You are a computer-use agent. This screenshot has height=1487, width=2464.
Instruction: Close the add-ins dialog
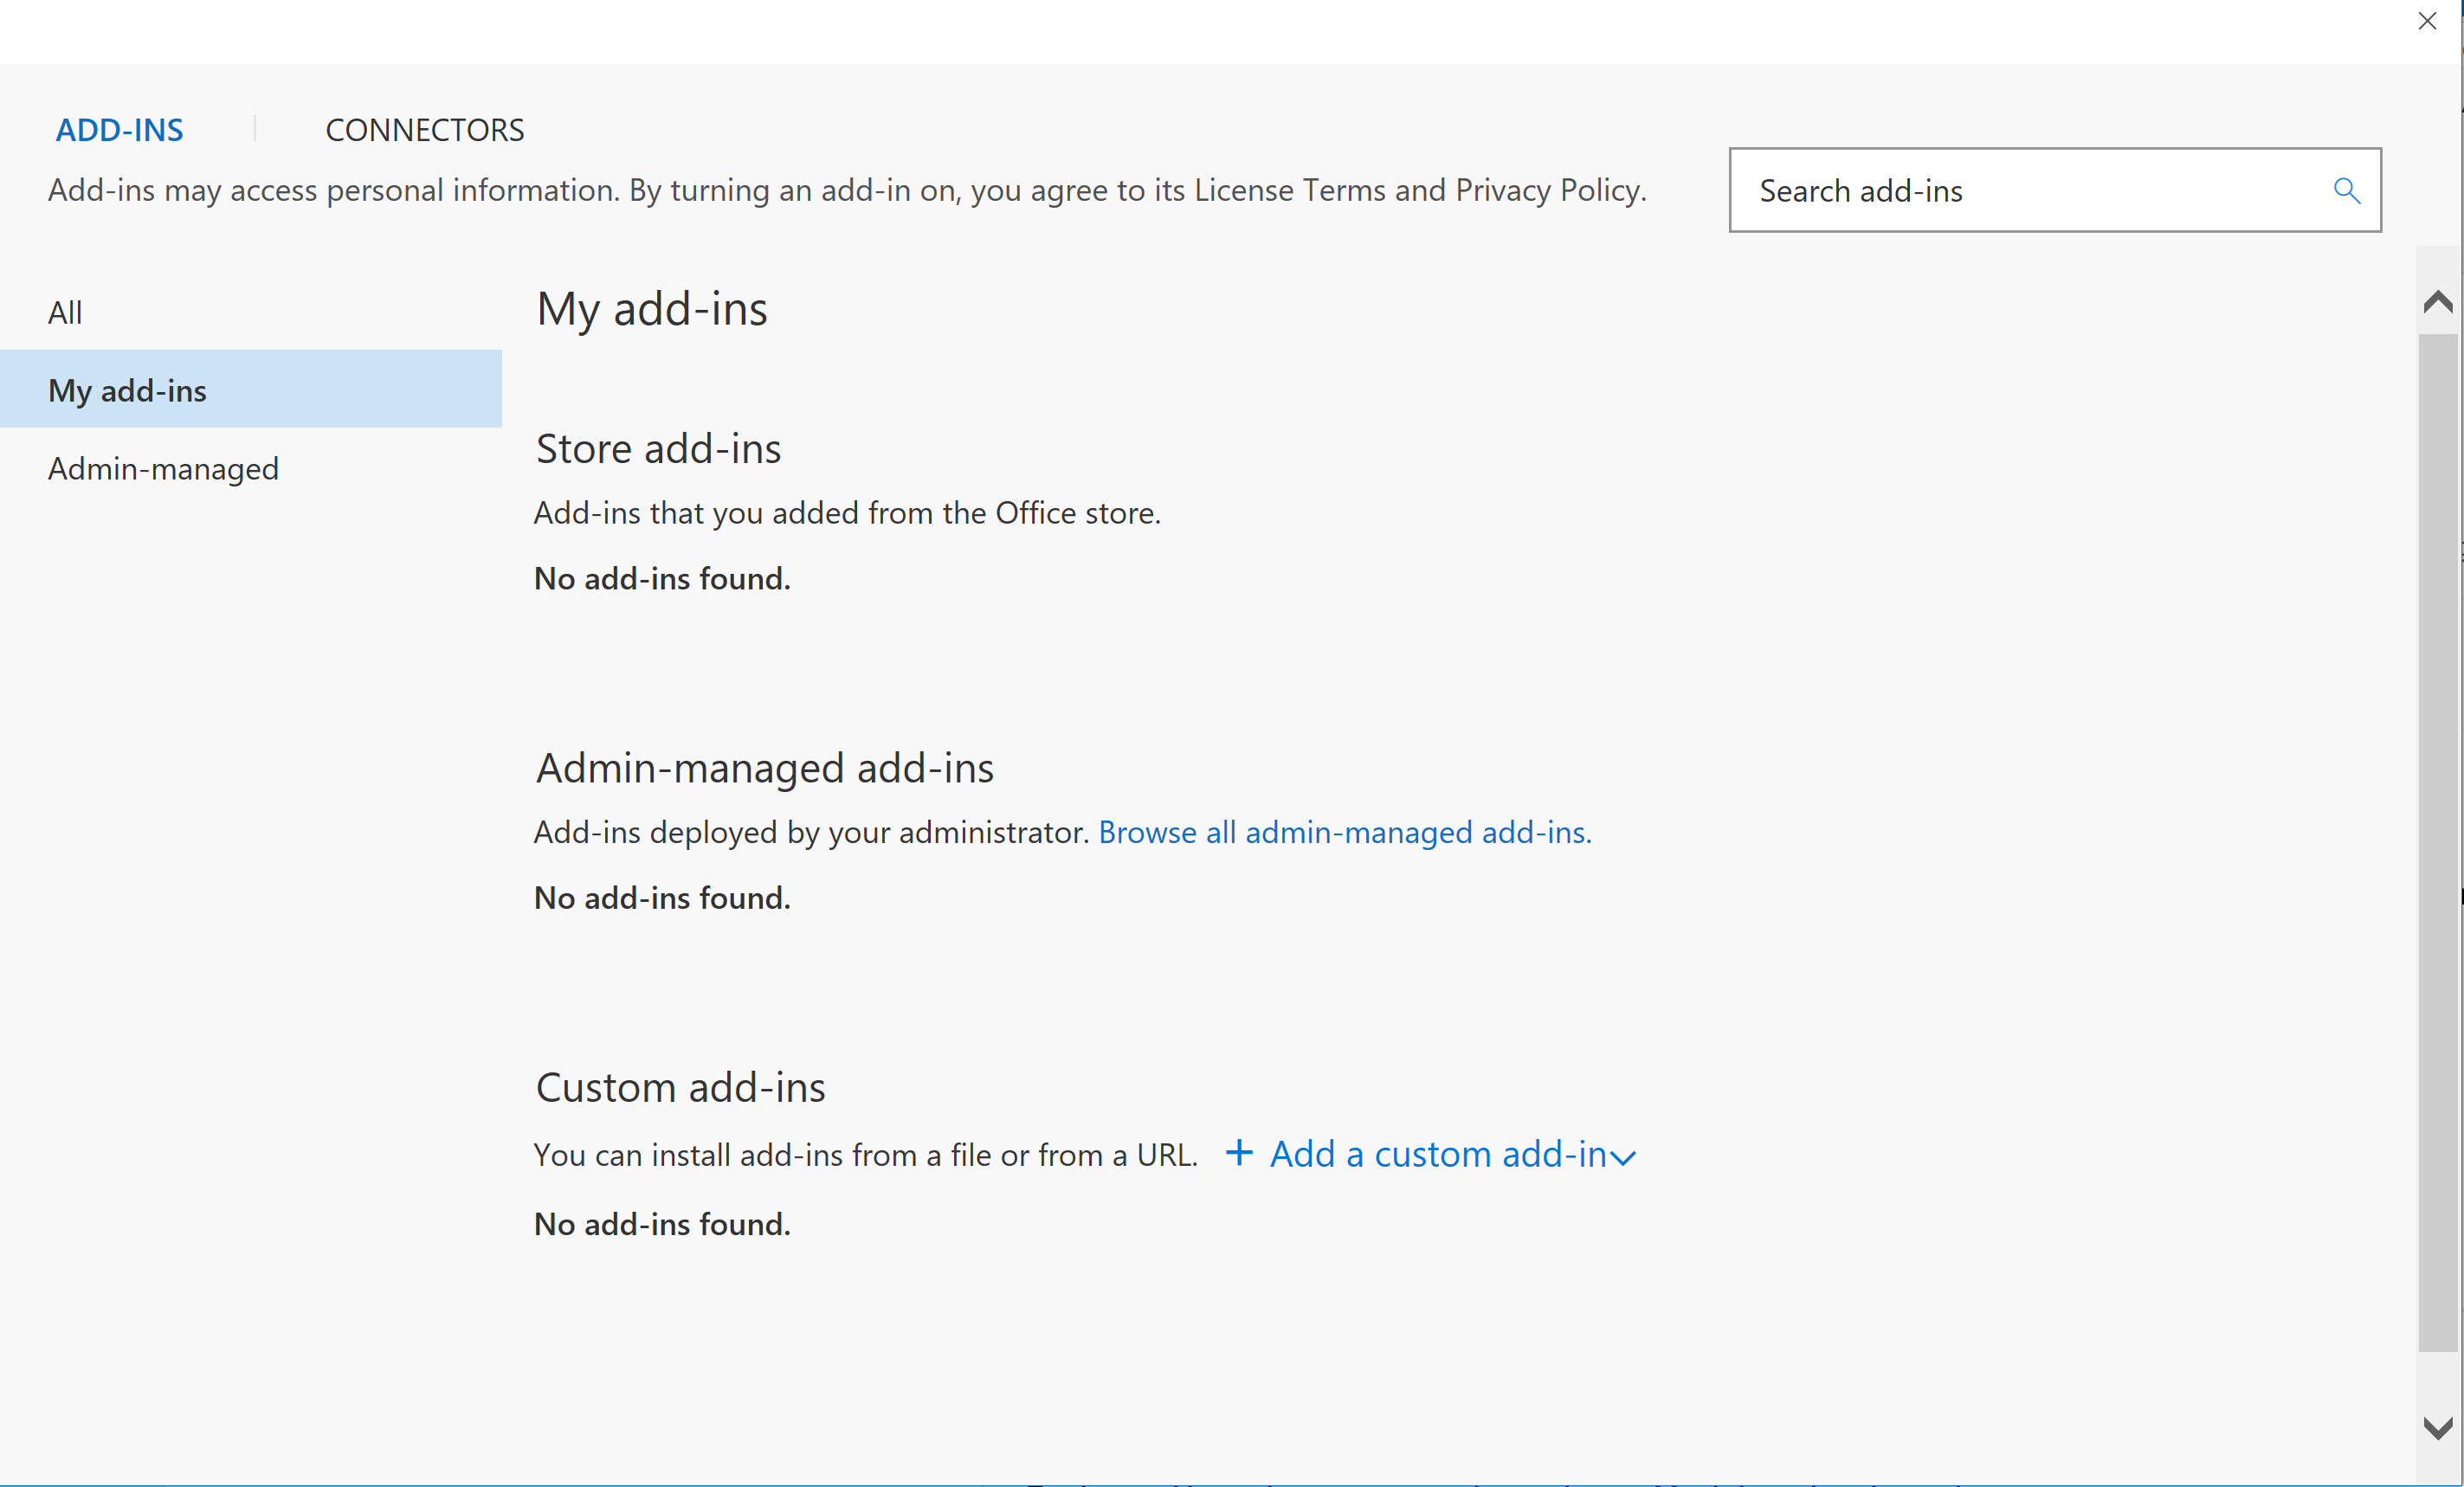2427,21
